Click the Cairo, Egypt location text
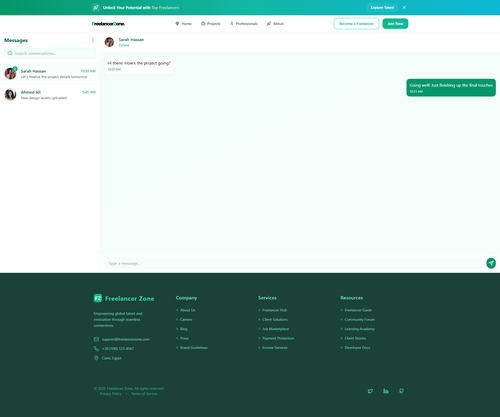Screen dimensions: 500x417 tap(112, 358)
